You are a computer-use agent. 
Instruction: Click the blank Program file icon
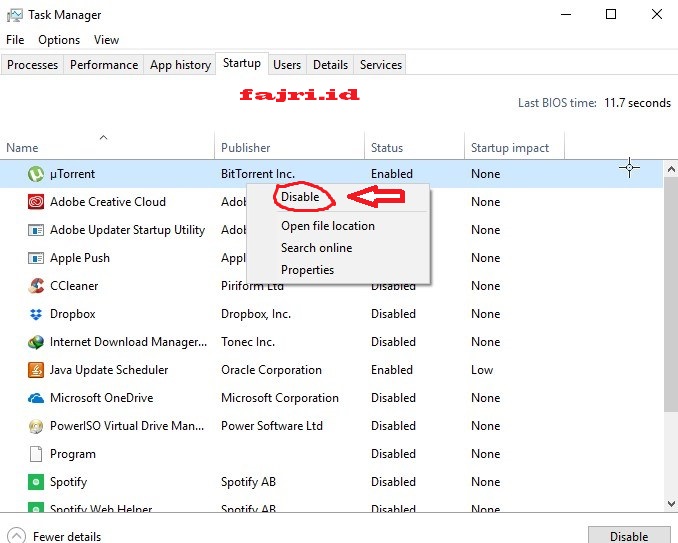coord(36,454)
